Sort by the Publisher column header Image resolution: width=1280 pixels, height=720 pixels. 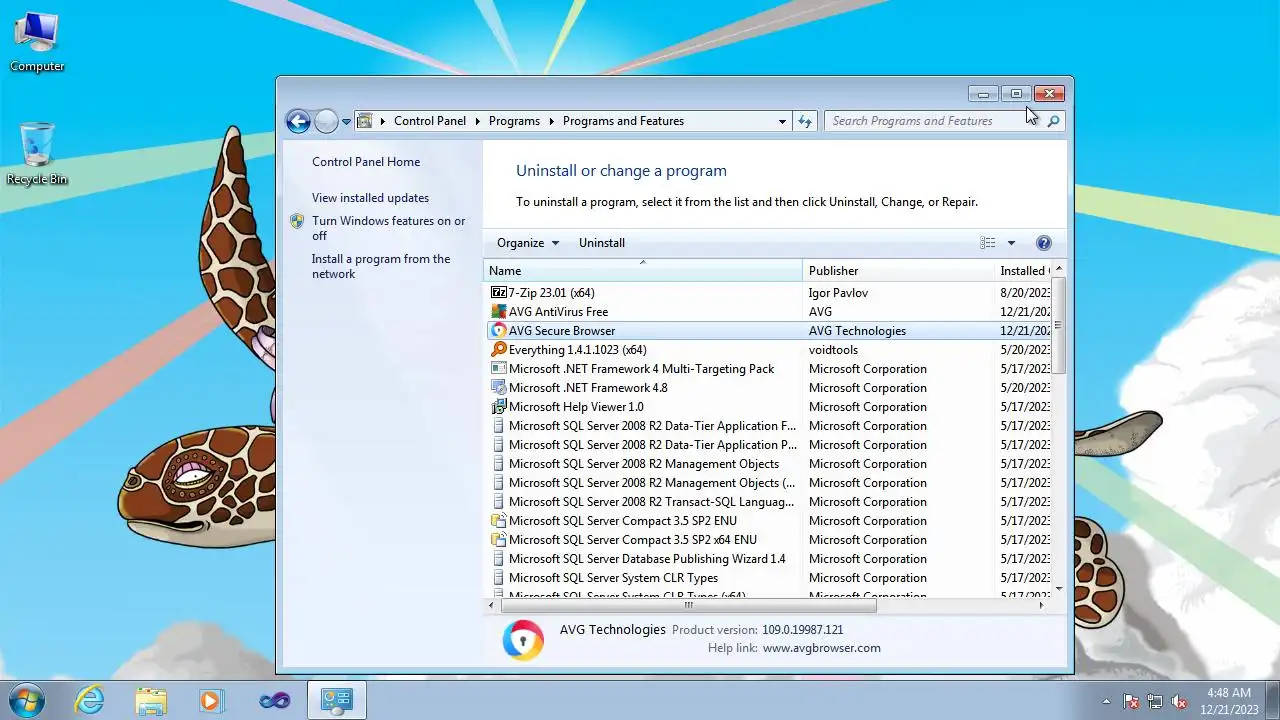point(898,271)
